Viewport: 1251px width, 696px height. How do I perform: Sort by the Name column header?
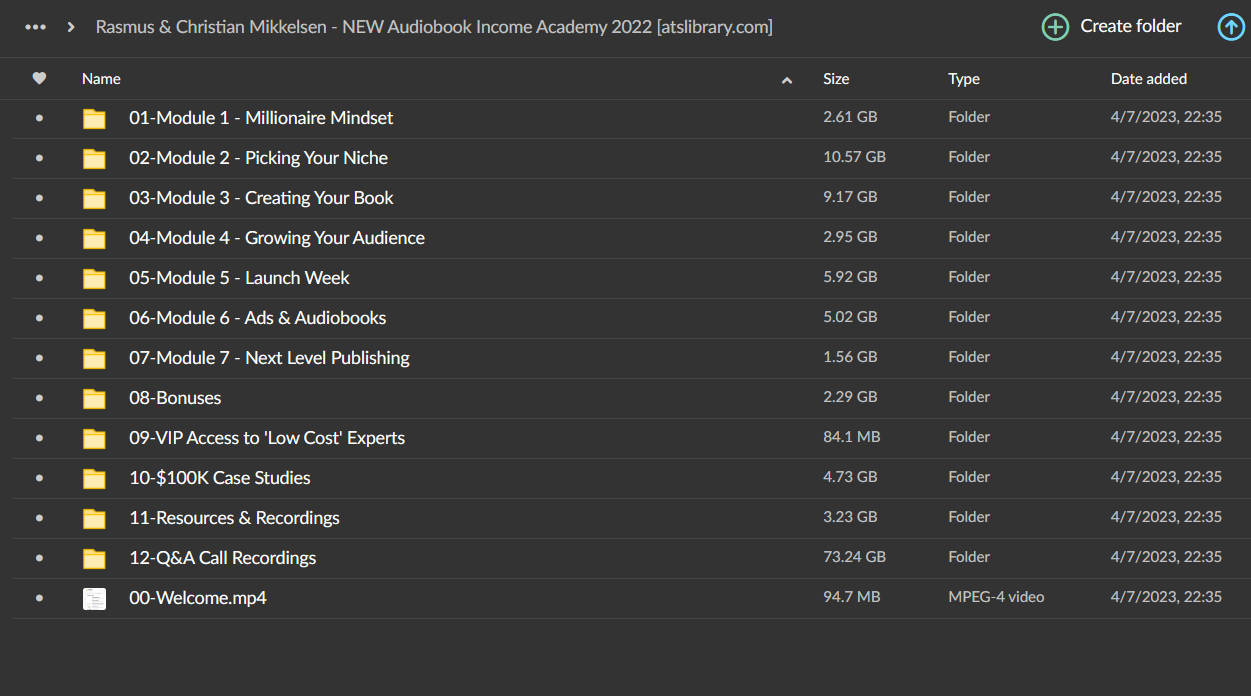click(101, 79)
